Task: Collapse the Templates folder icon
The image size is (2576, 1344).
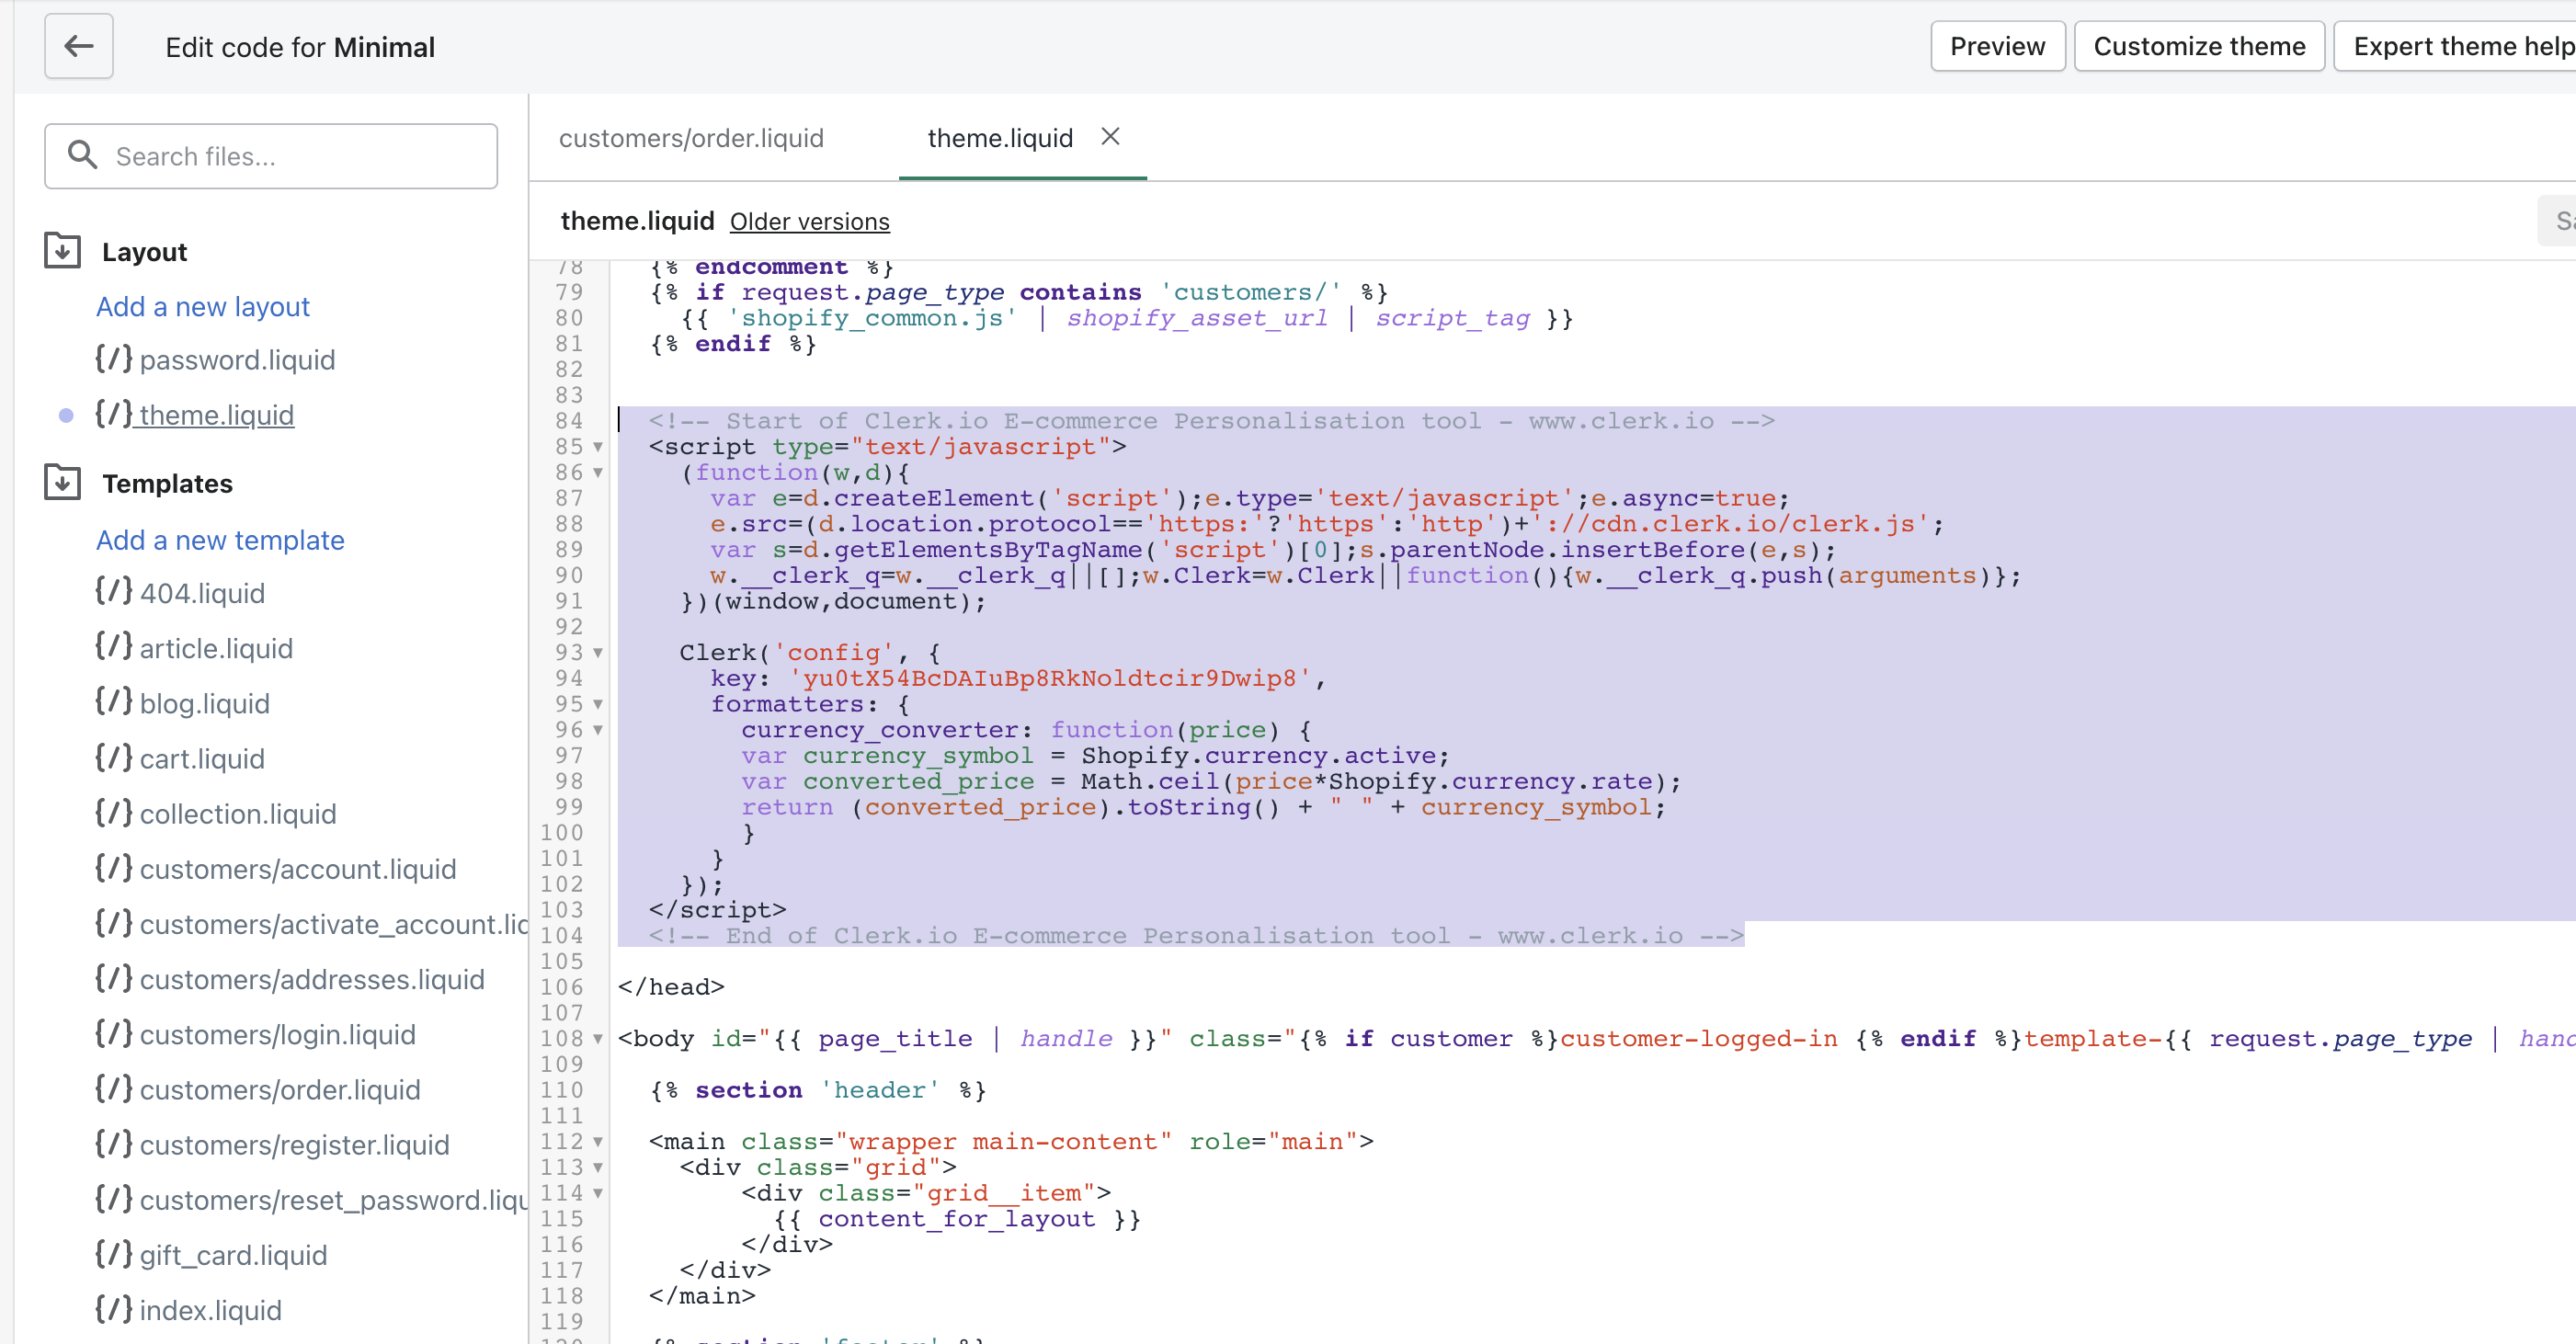Action: [62, 483]
